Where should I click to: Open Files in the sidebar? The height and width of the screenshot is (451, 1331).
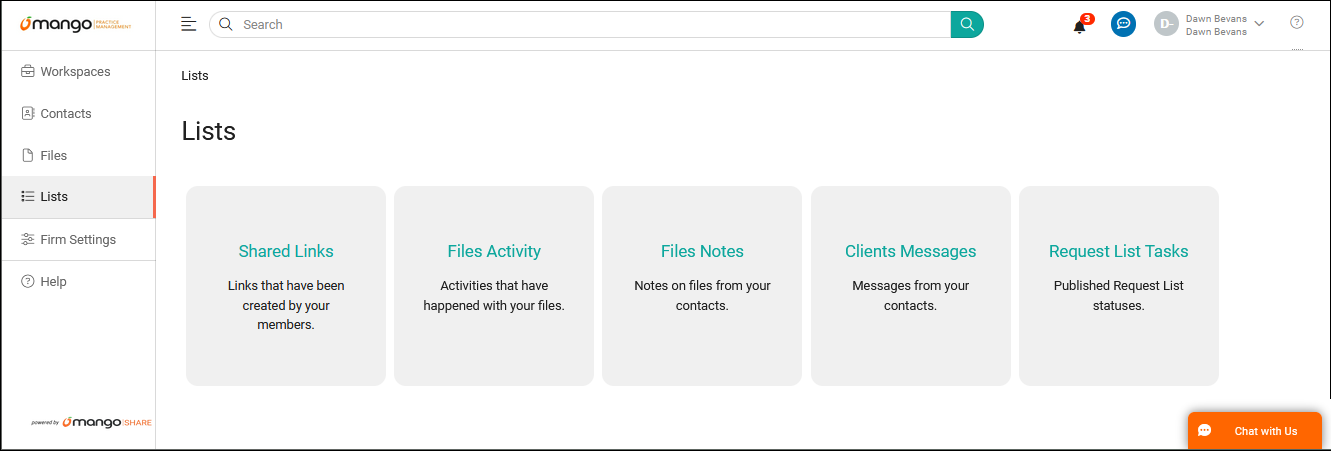pyautogui.click(x=54, y=156)
